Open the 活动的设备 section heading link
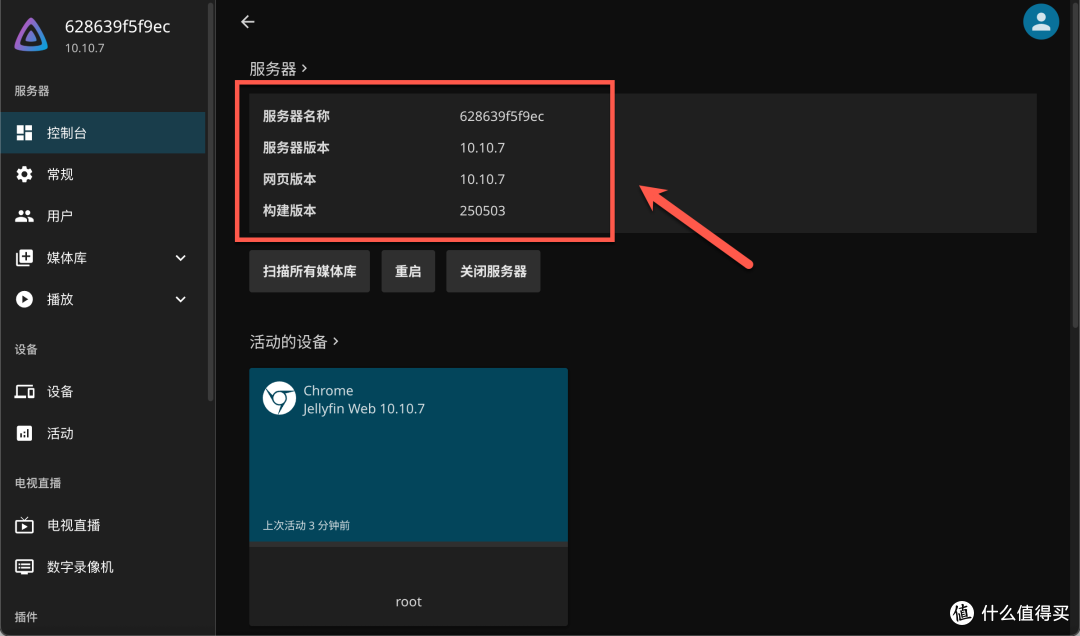Screen dimensions: 1080x636 pos(294,342)
